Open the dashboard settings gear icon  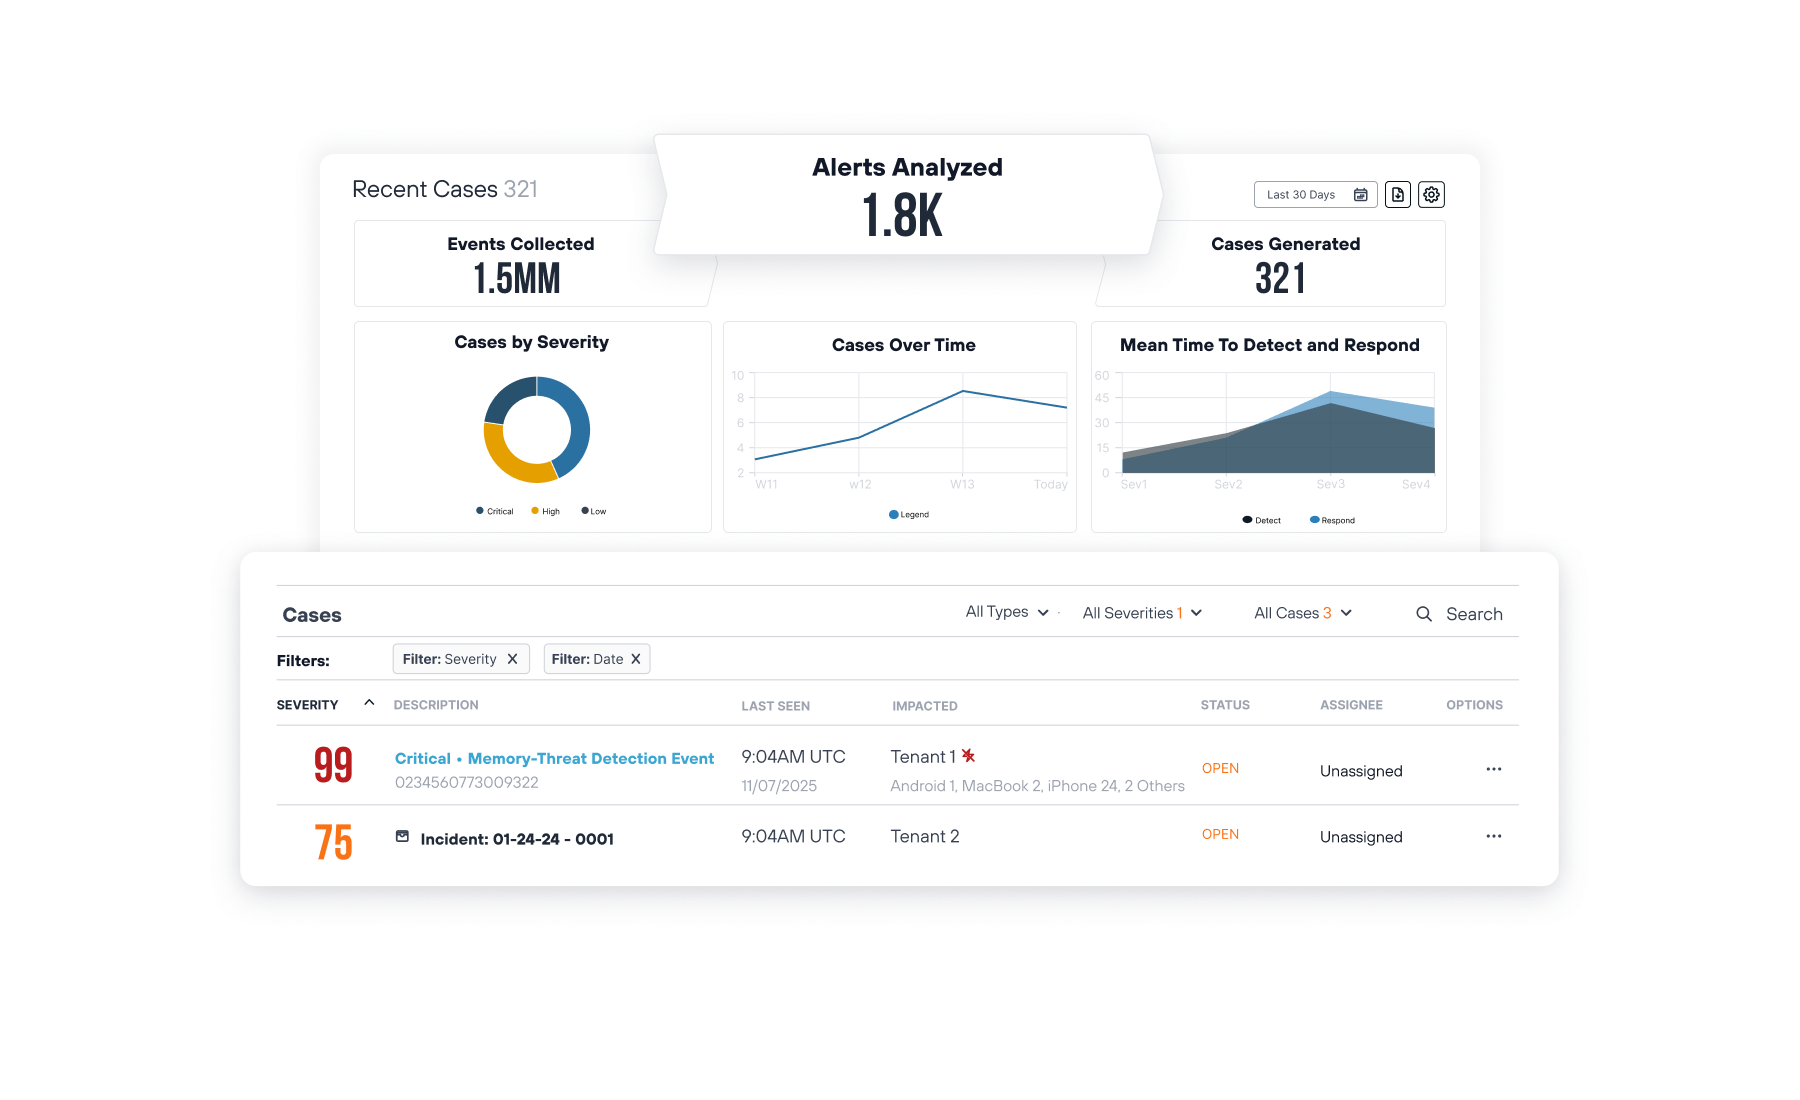(1431, 194)
